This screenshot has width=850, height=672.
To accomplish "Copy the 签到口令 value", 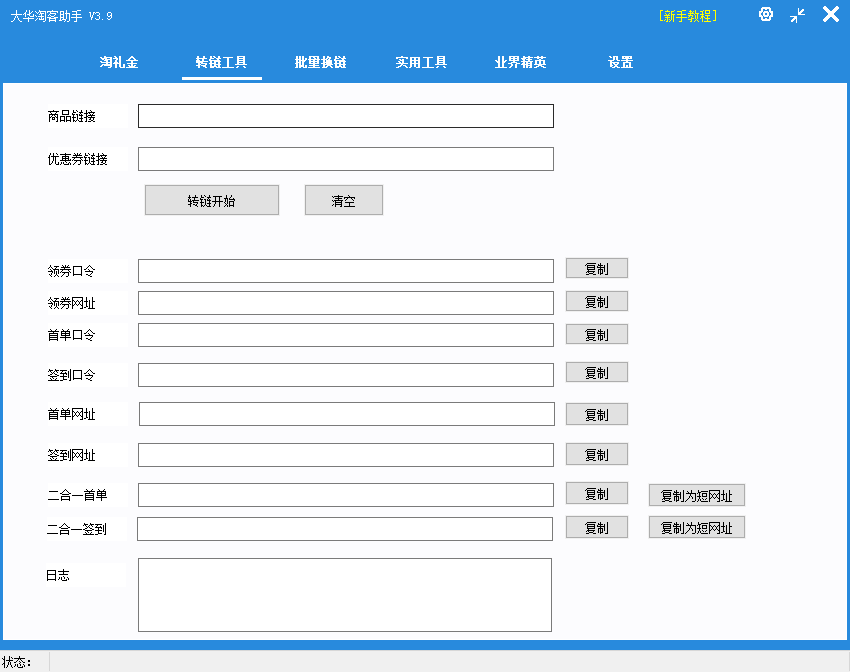I will tap(597, 372).
